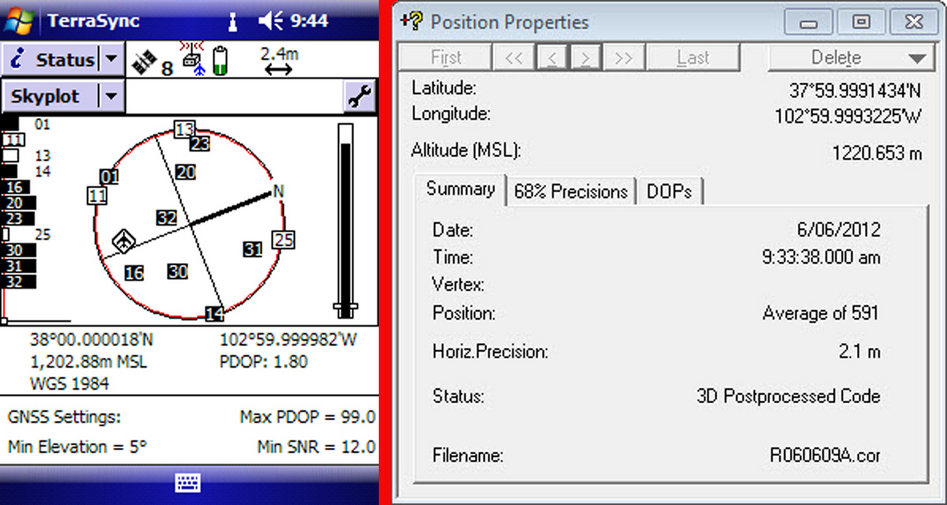
Task: Open the Windows Start flag in TerraSync
Action: point(20,19)
